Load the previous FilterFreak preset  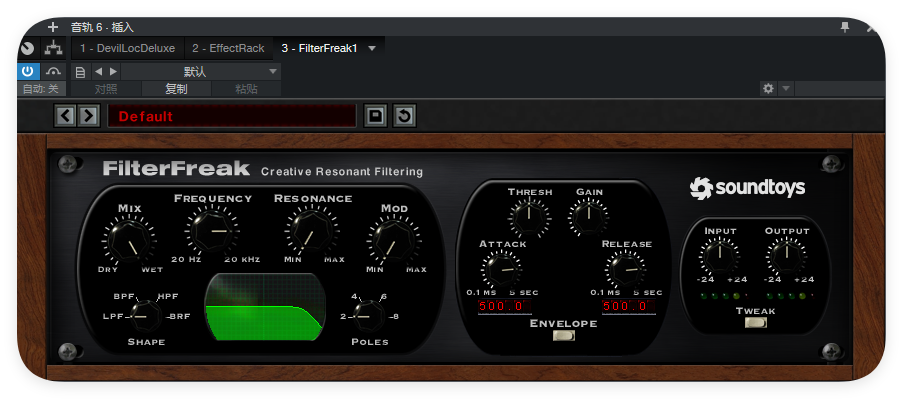pos(65,116)
